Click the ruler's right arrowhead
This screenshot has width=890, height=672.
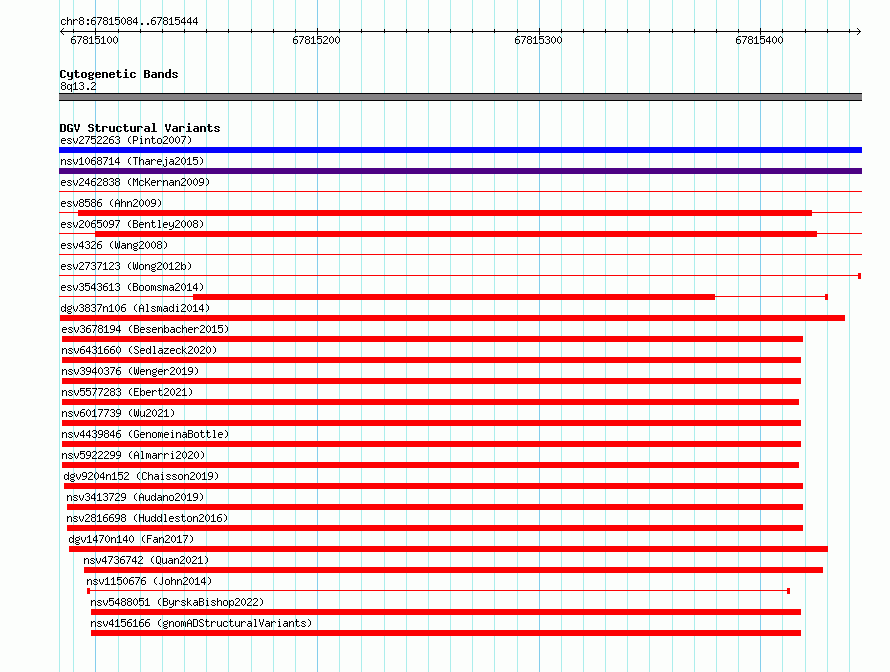859,32
